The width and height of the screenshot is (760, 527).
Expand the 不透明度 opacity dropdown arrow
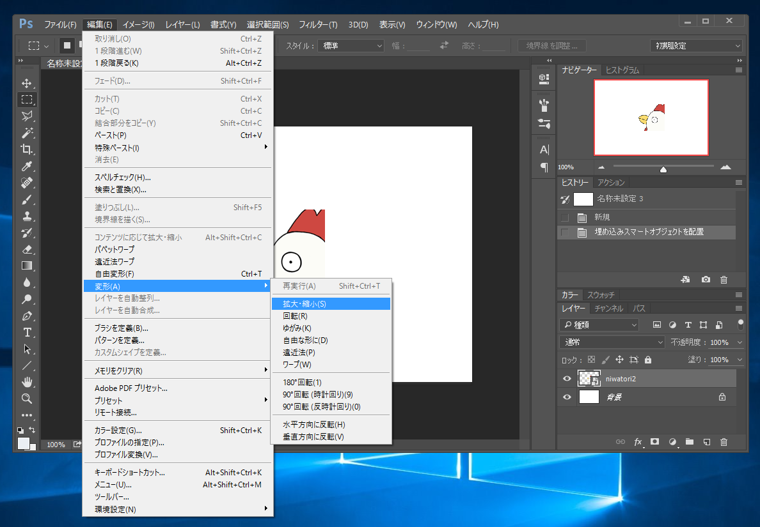[739, 342]
